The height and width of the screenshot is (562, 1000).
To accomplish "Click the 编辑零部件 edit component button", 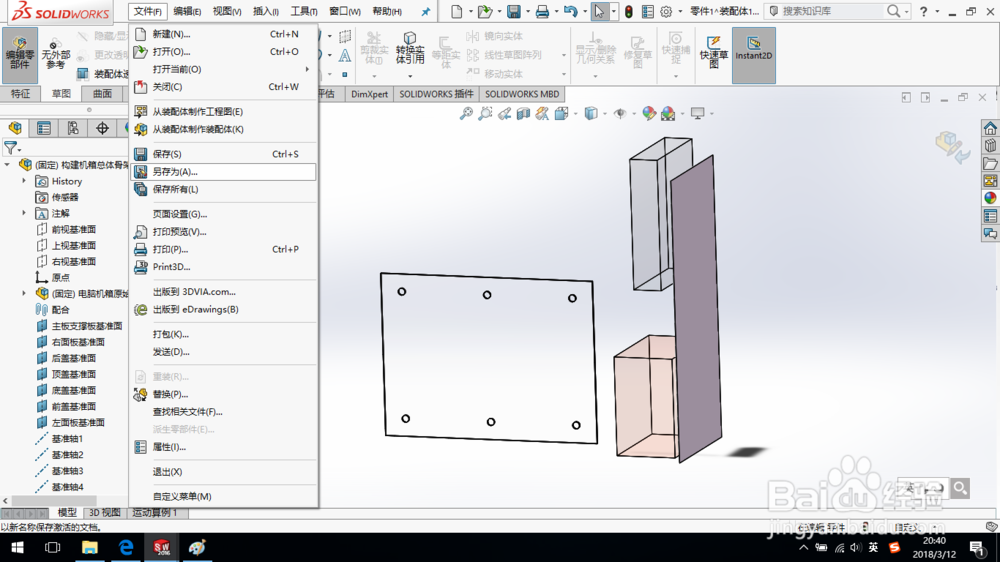I will pos(20,55).
